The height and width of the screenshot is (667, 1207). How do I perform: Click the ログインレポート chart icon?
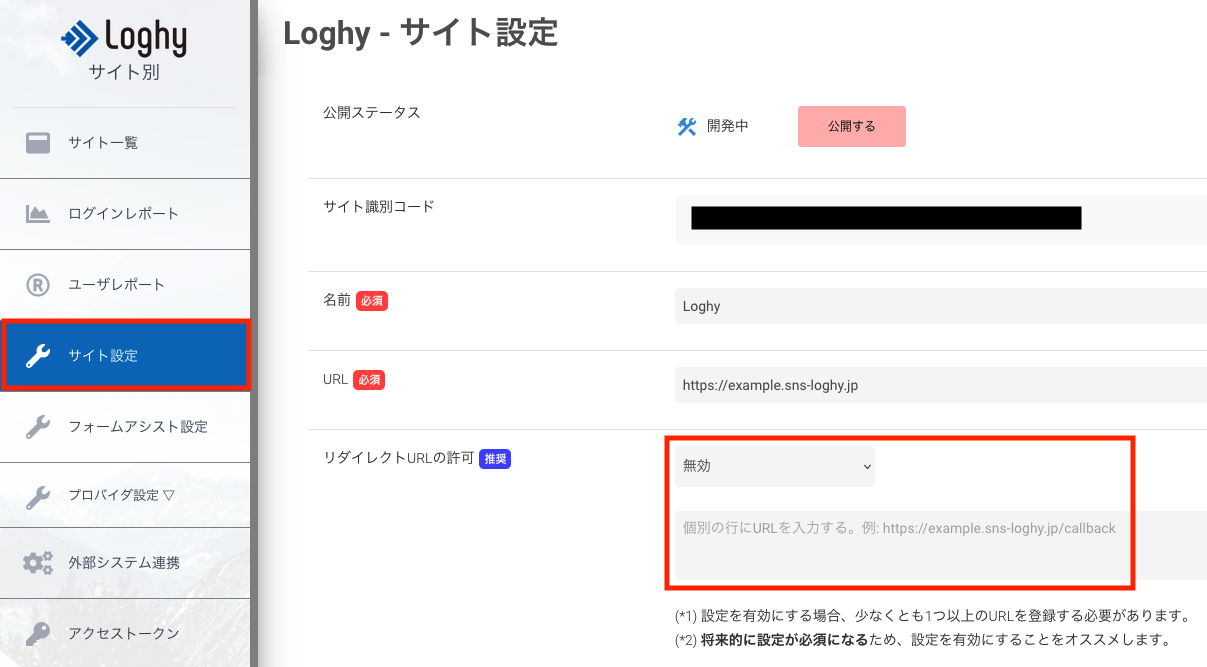38,214
